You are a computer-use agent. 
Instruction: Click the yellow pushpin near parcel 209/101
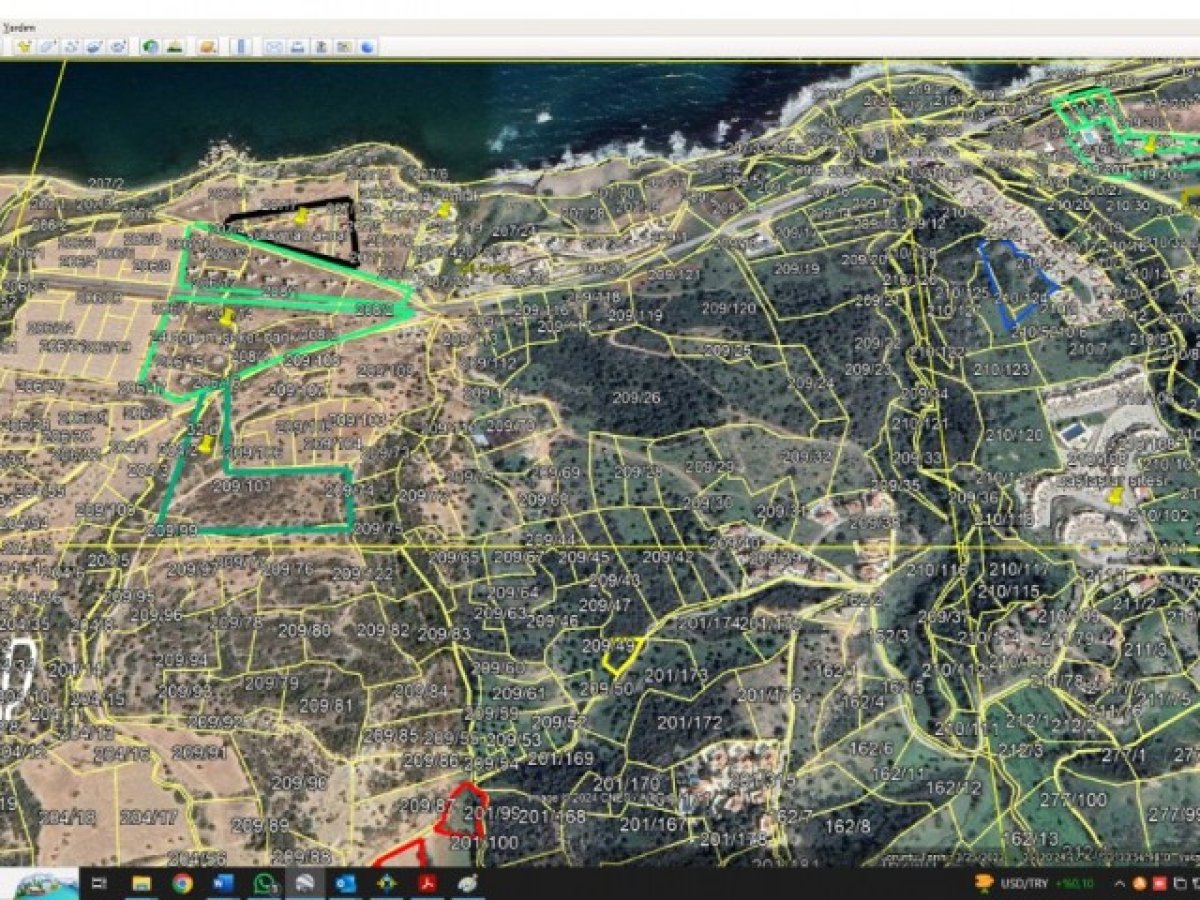tap(206, 443)
